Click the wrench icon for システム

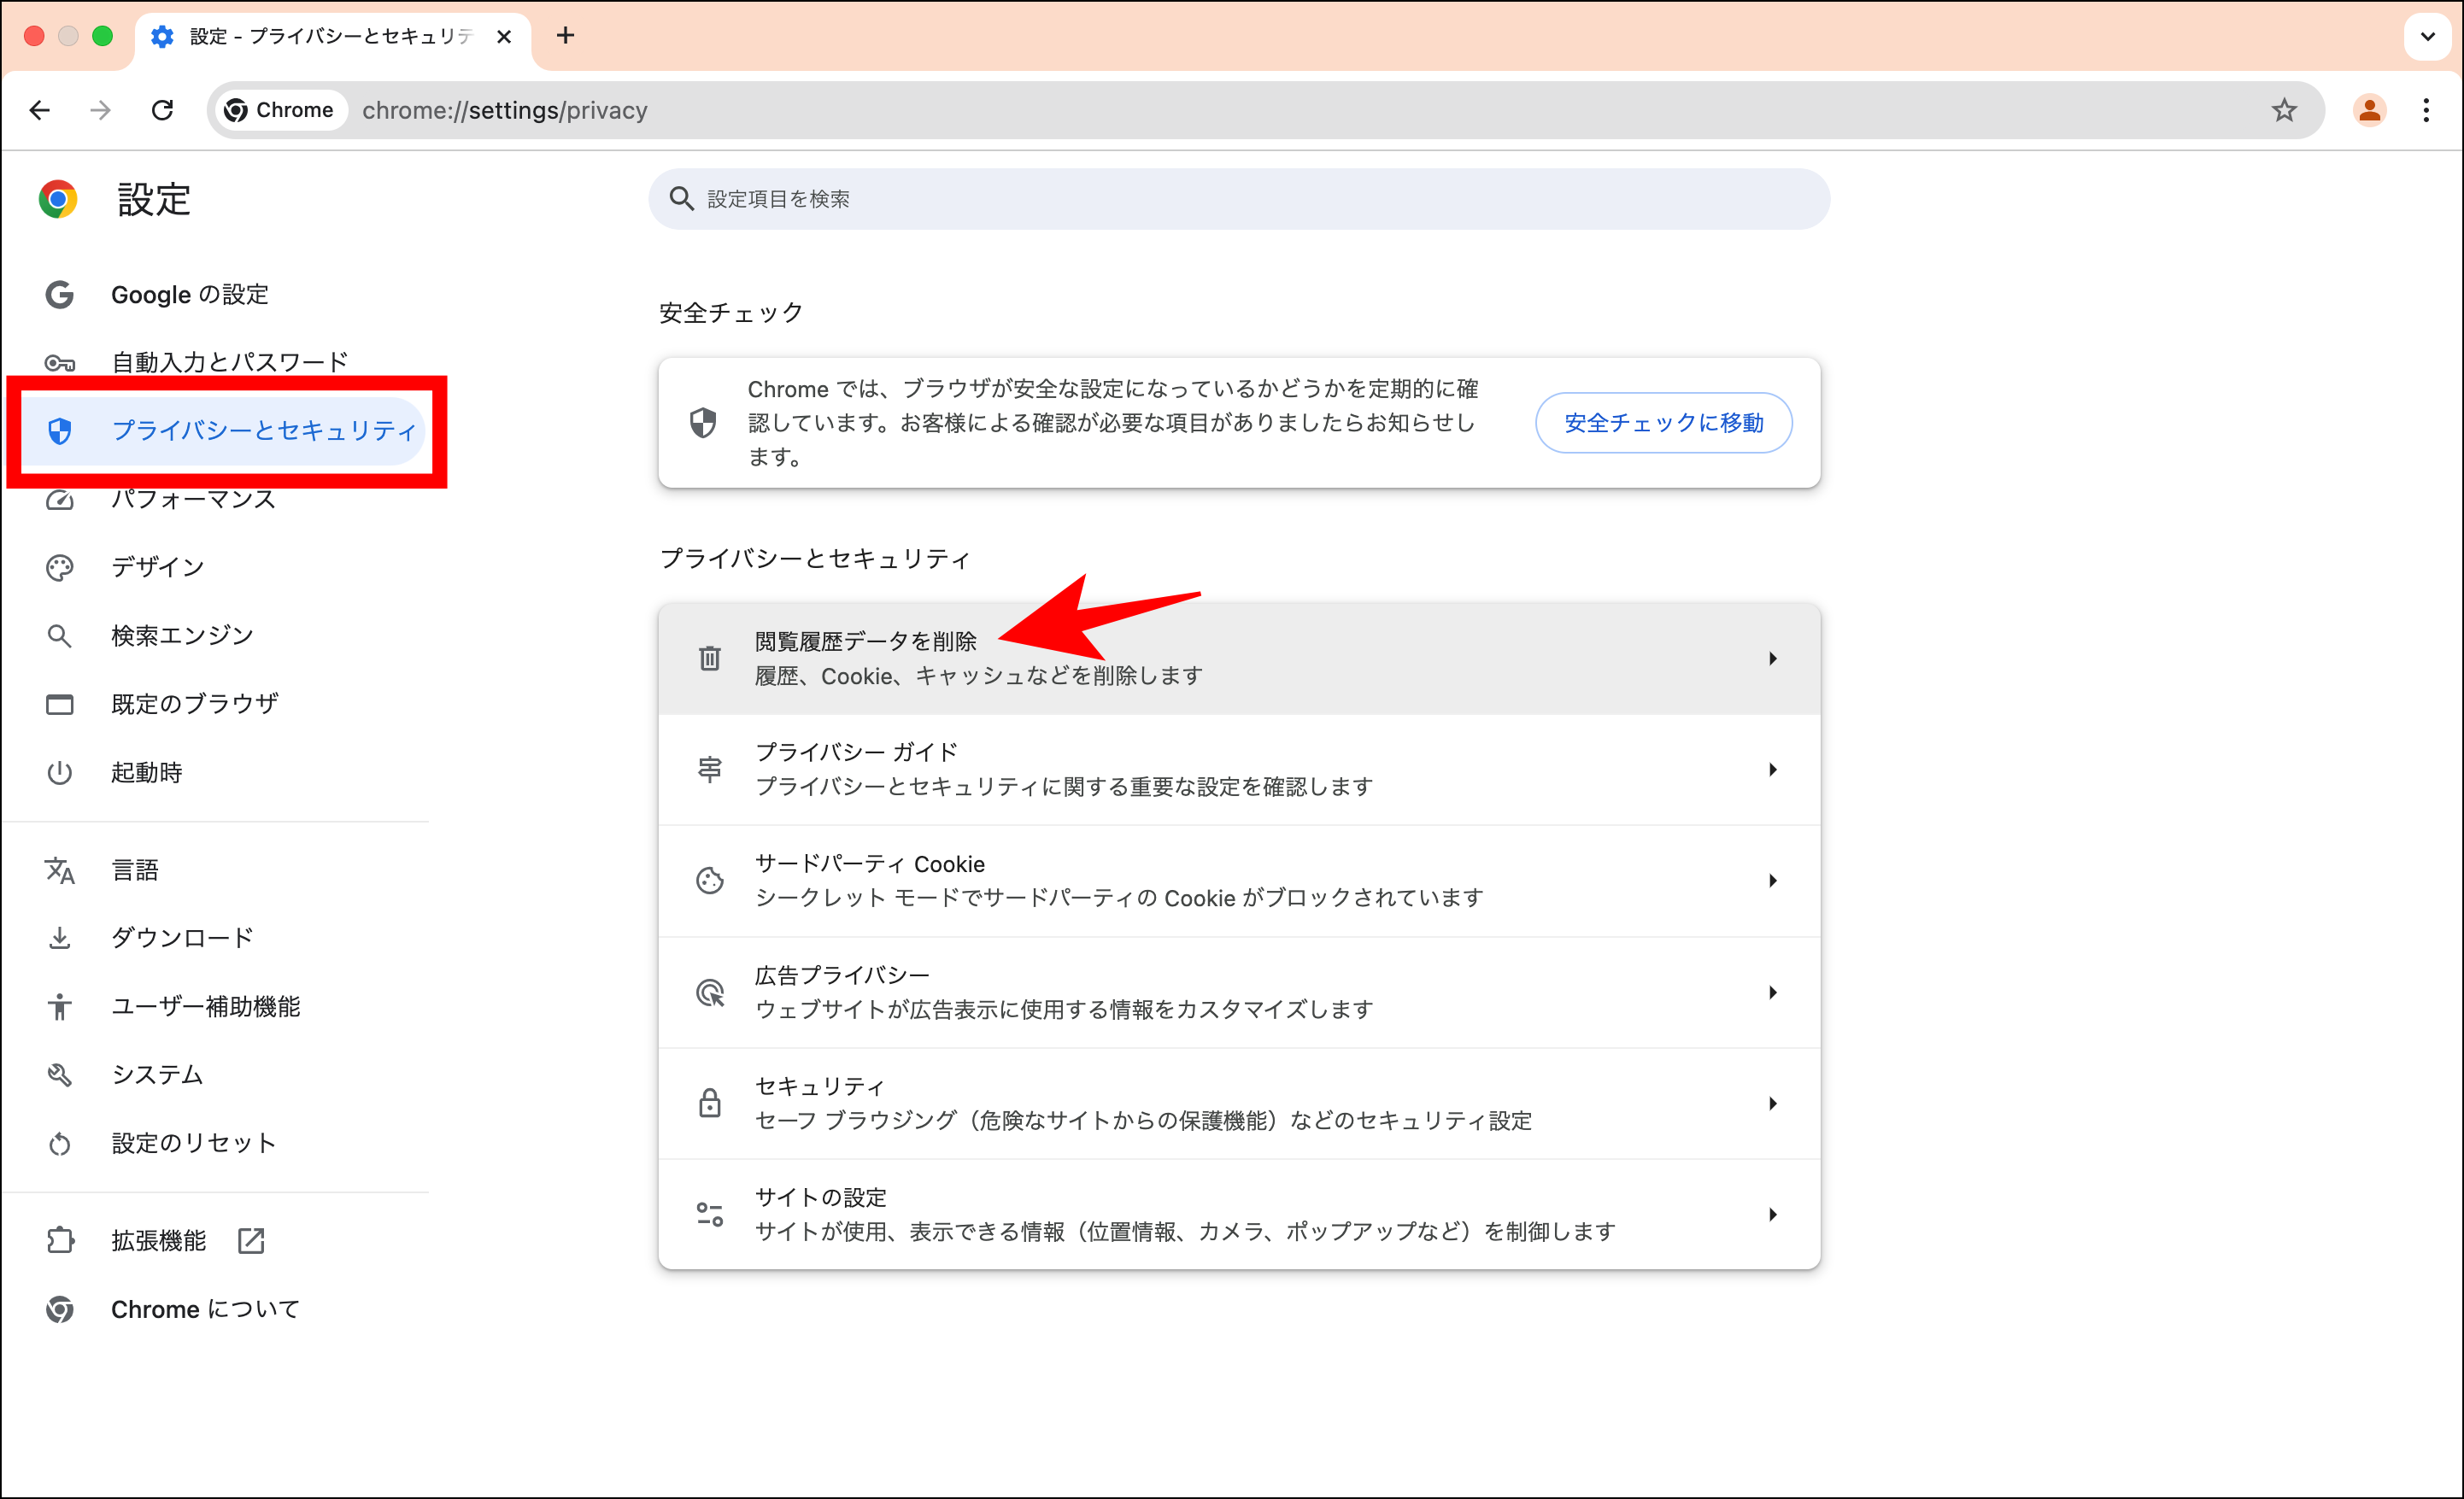click(x=60, y=1075)
